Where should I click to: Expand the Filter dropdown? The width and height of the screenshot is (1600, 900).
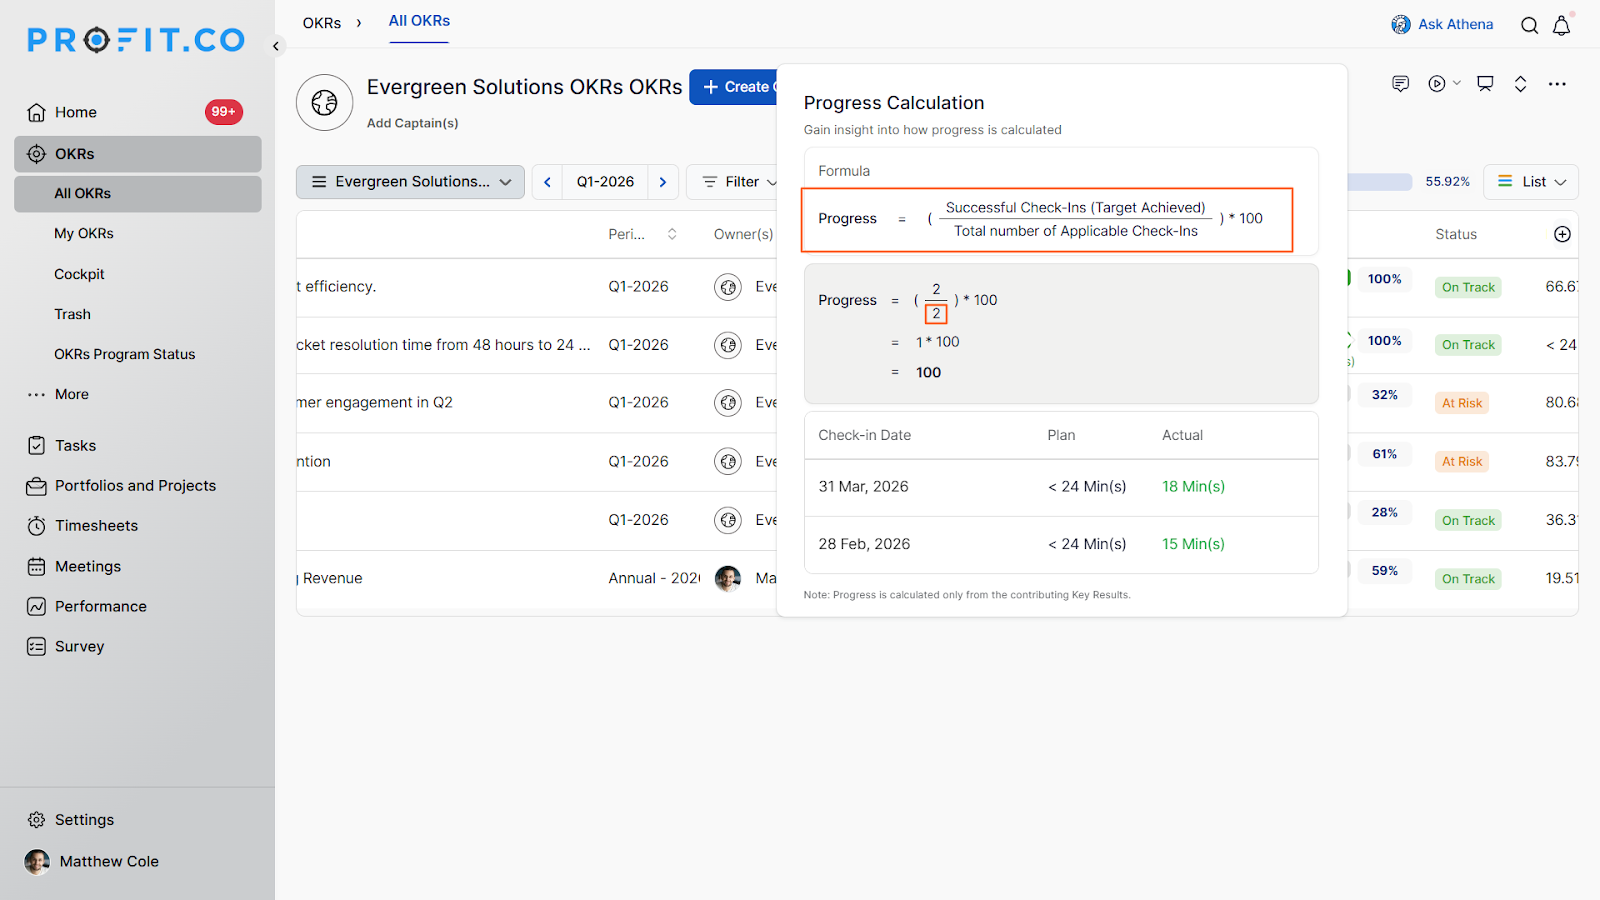click(x=738, y=182)
